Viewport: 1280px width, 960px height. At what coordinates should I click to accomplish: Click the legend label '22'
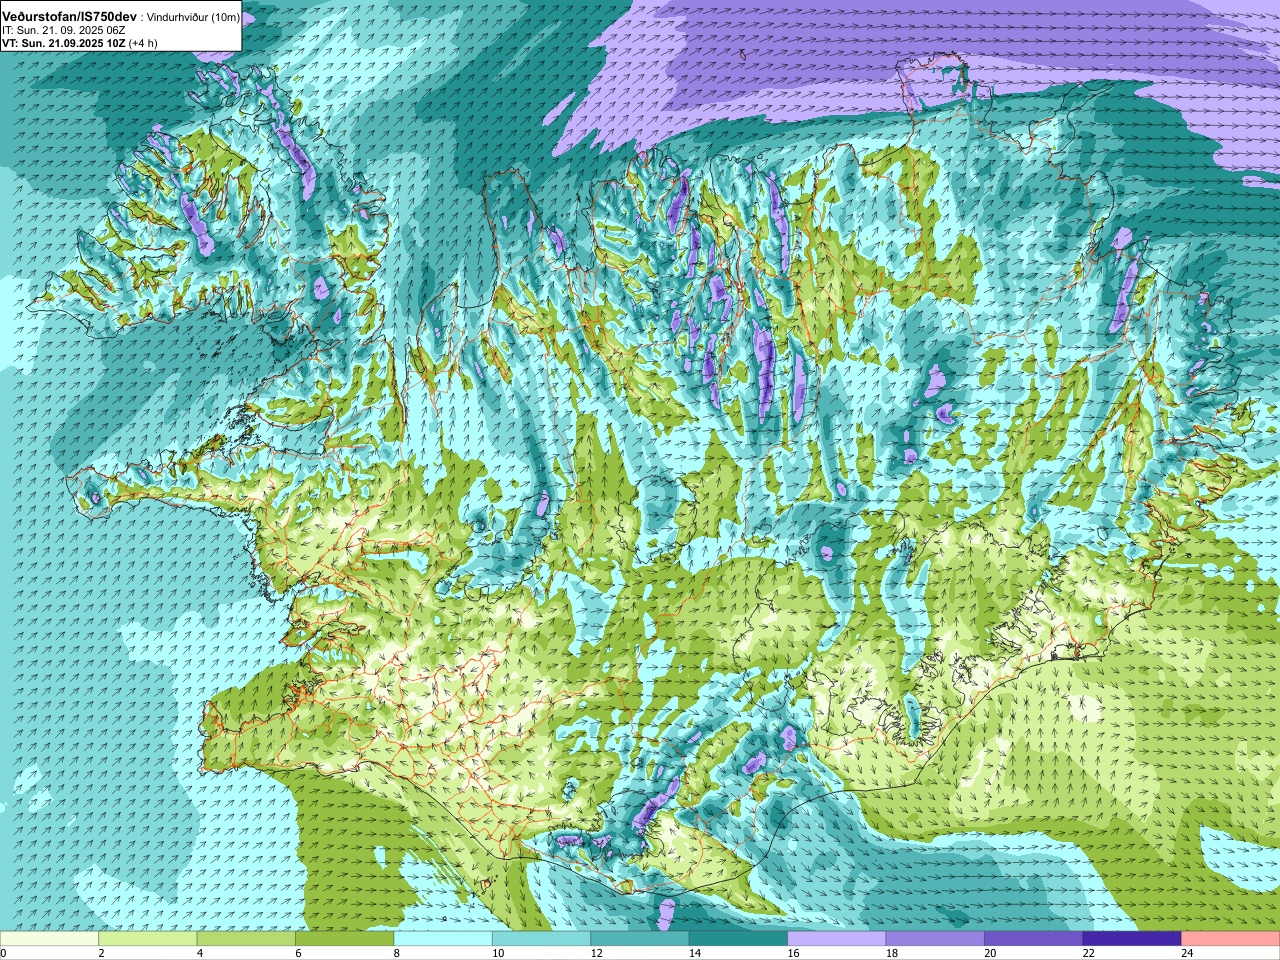(x=1089, y=953)
